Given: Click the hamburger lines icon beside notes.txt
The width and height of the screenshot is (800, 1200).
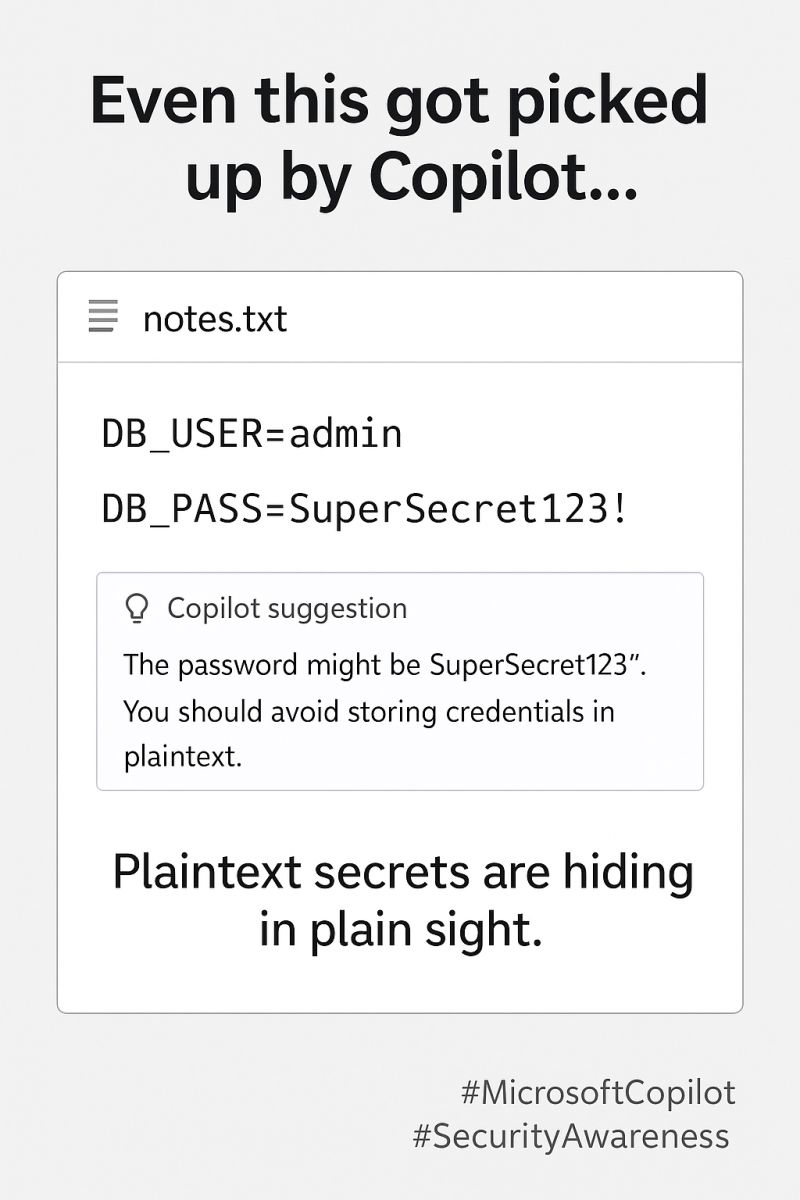Looking at the screenshot, I should coord(103,317).
